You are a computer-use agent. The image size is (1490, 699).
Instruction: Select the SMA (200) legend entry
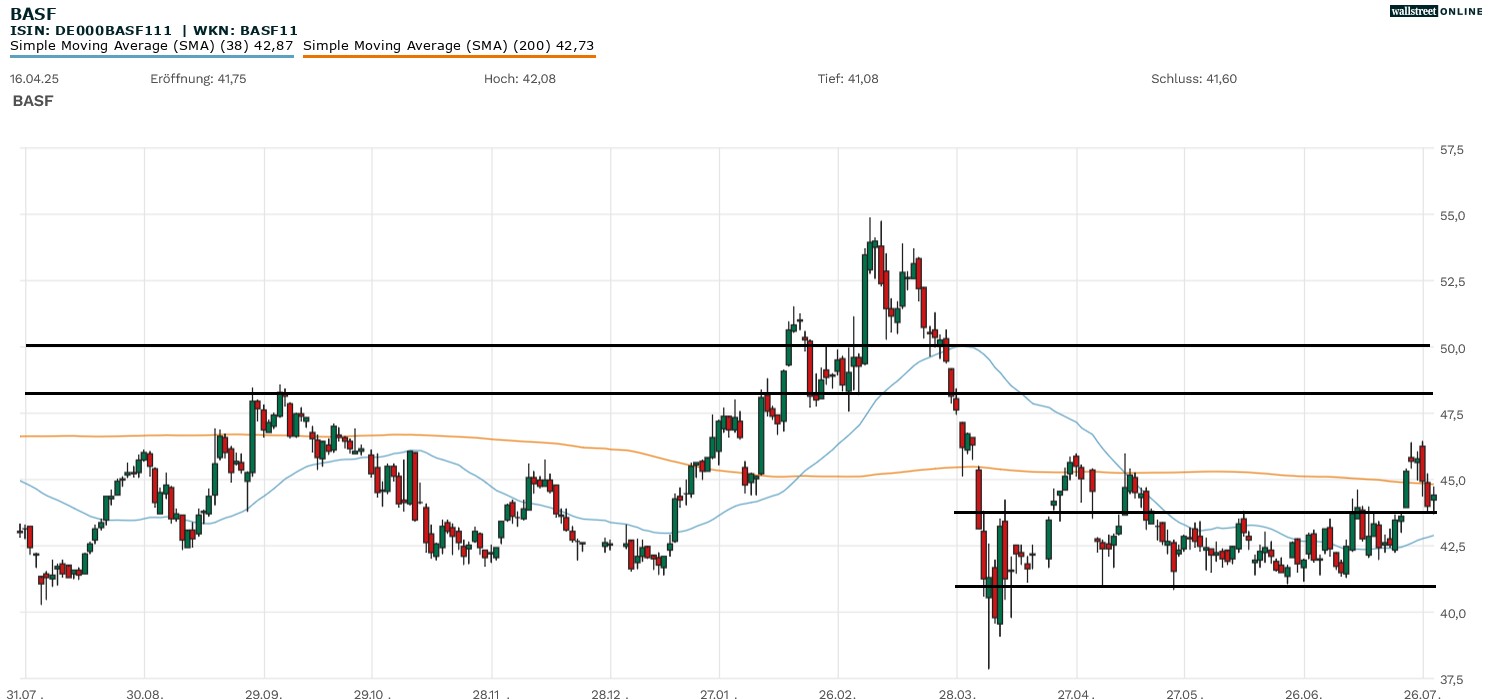[x=448, y=45]
